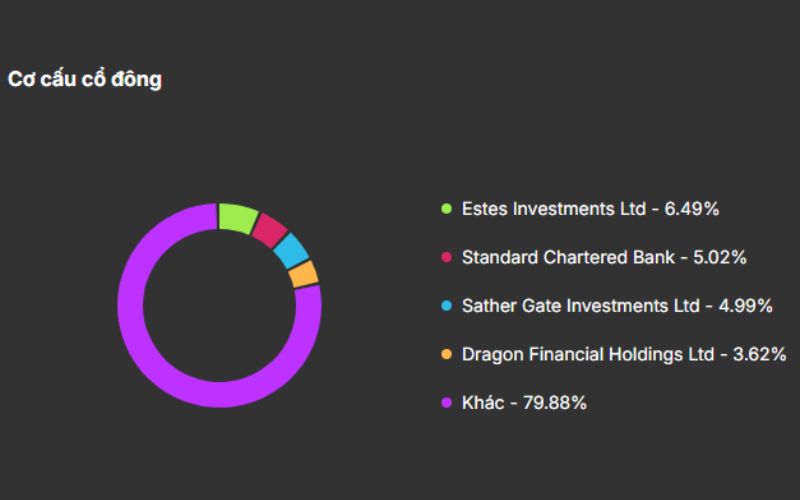Screen dimensions: 800x500
Task: Click the Sather Gate Investments Ltd name
Action: 580,306
